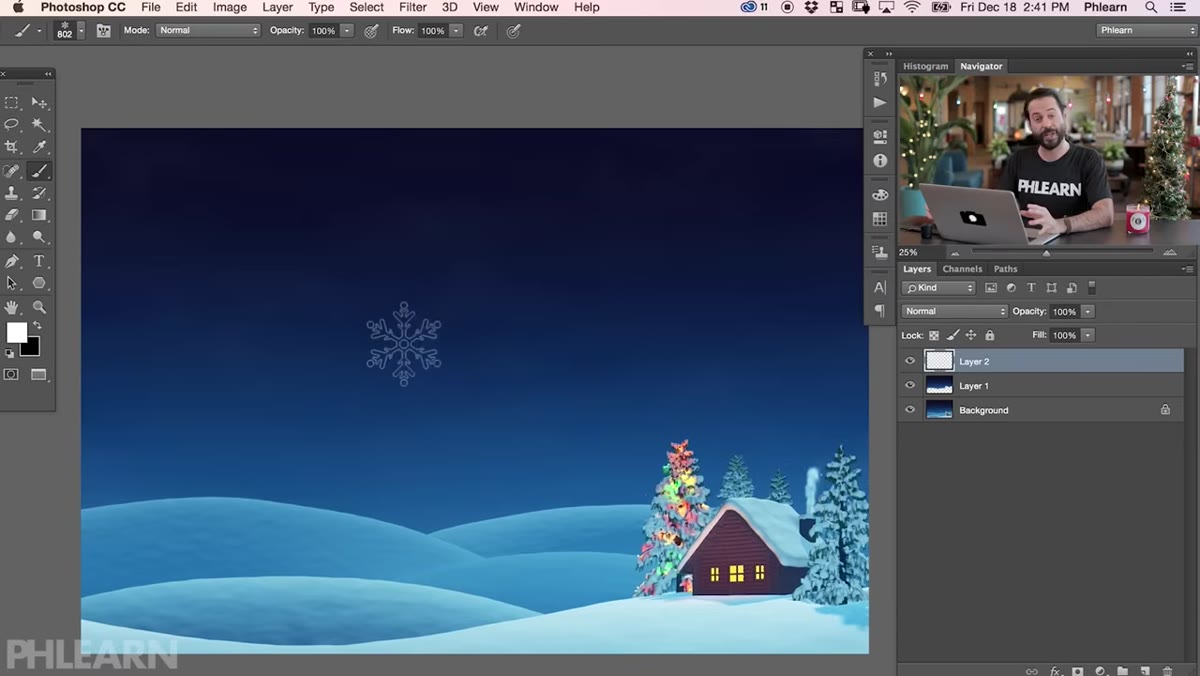This screenshot has height=676, width=1200.
Task: Open the Phlearn workspace dropdown
Action: pos(1145,31)
